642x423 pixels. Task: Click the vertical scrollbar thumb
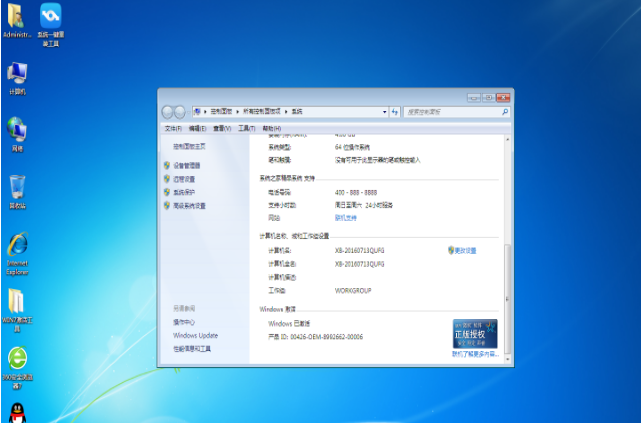(x=507, y=299)
